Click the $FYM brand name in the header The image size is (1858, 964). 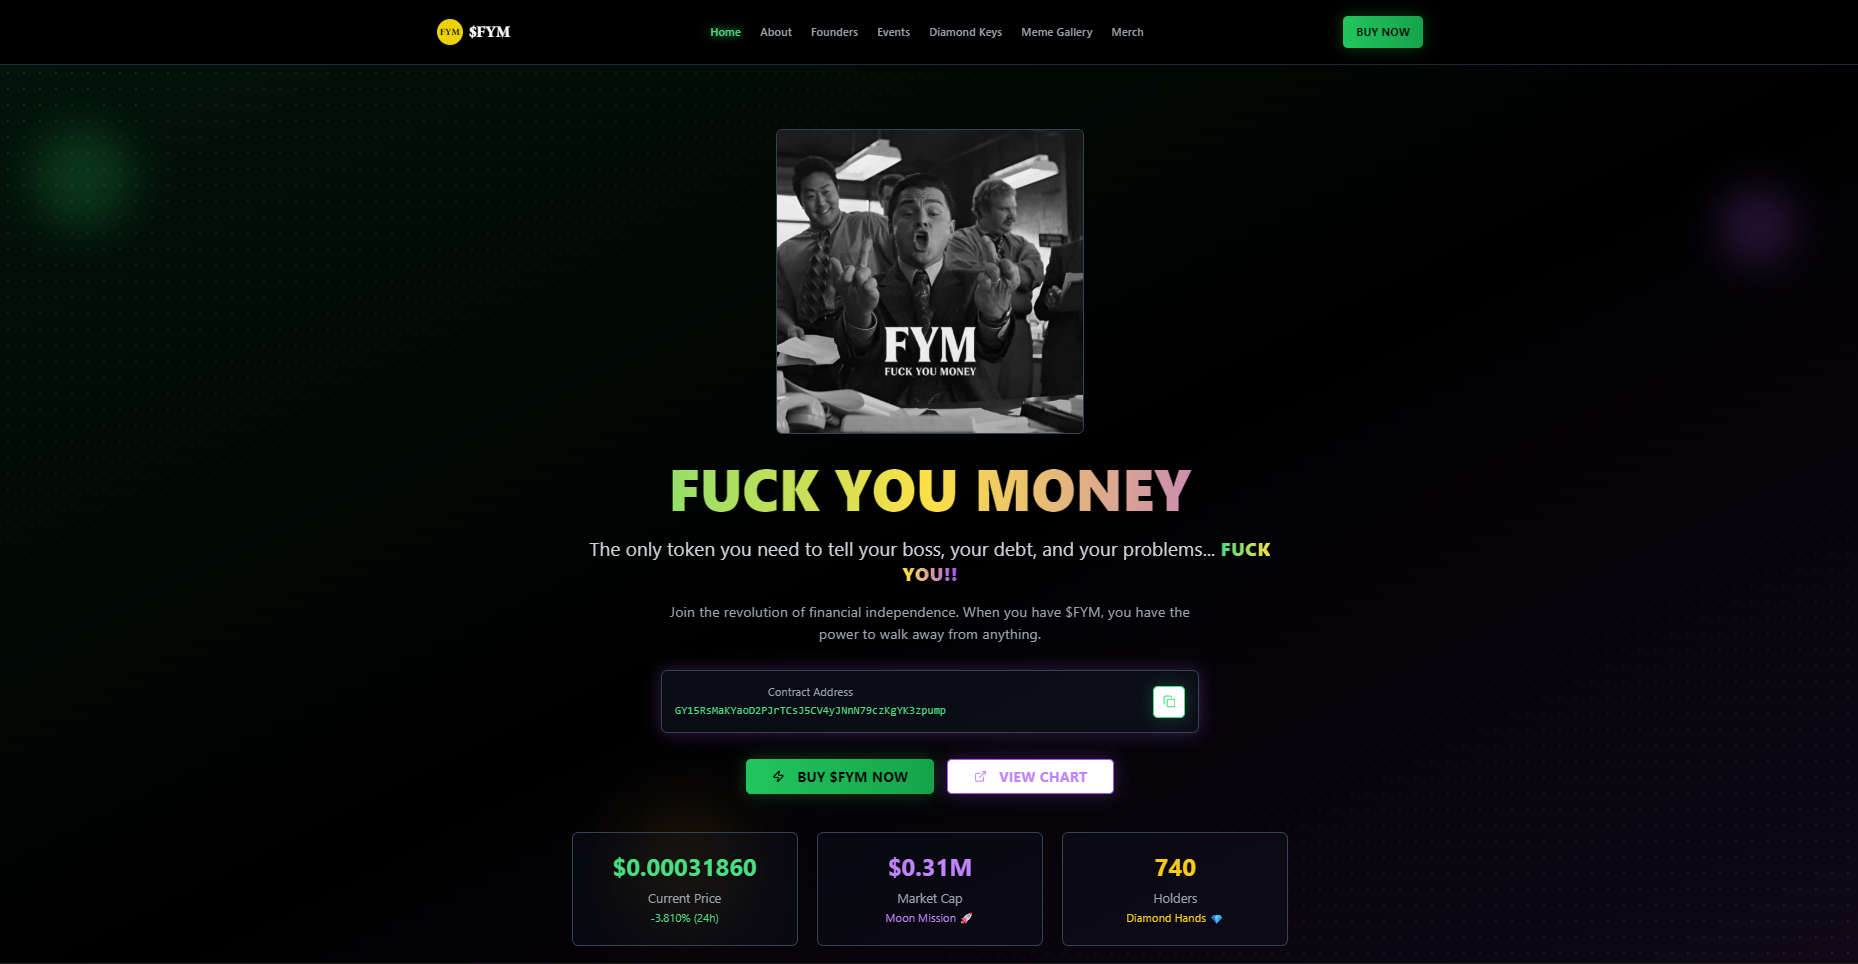coord(489,32)
